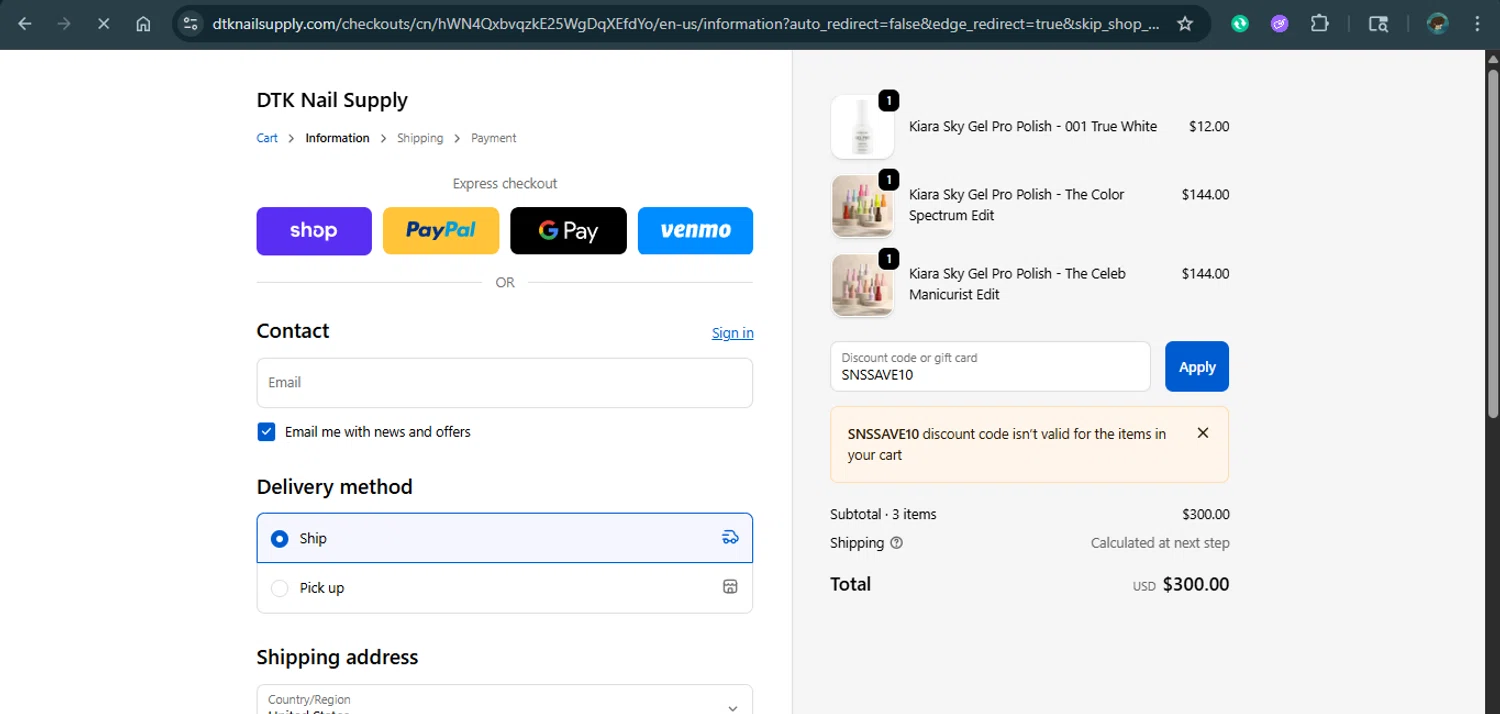Click the browser back arrow
Image resolution: width=1500 pixels, height=714 pixels.
[25, 24]
